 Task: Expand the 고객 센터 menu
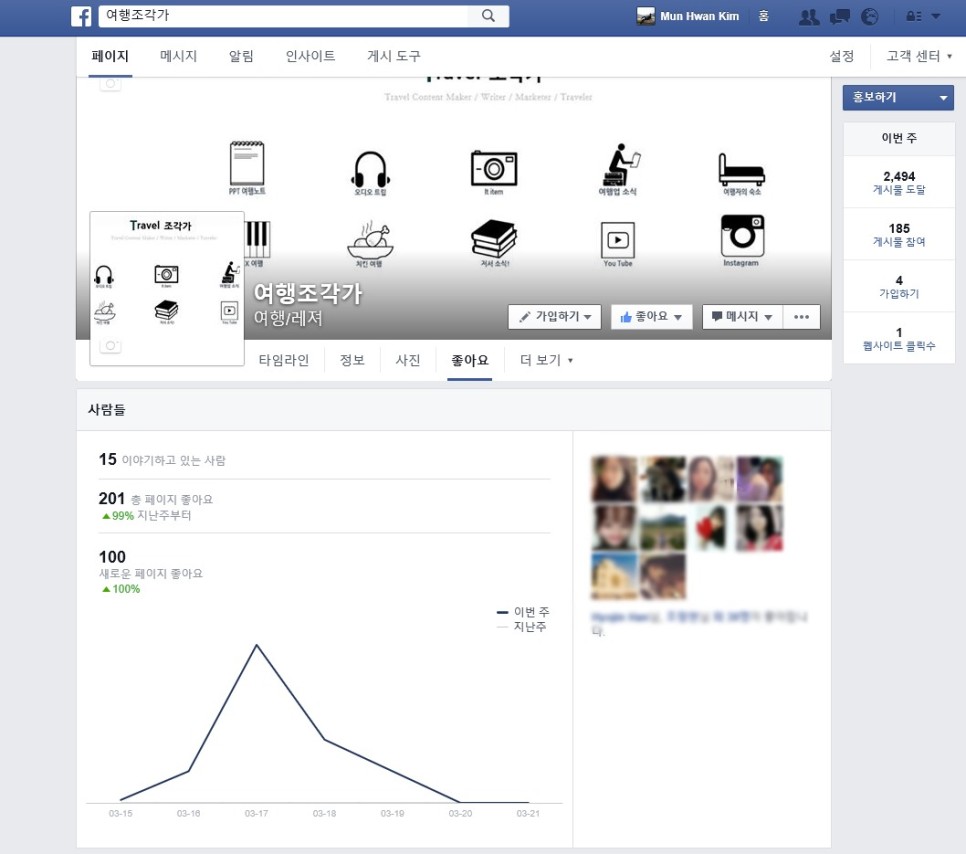(919, 56)
